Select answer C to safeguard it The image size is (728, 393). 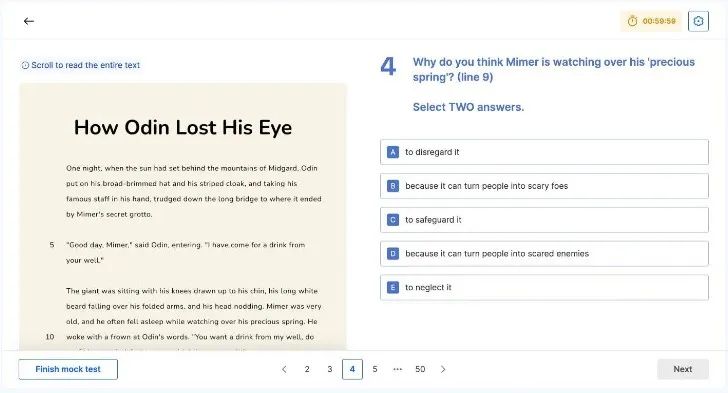[544, 220]
